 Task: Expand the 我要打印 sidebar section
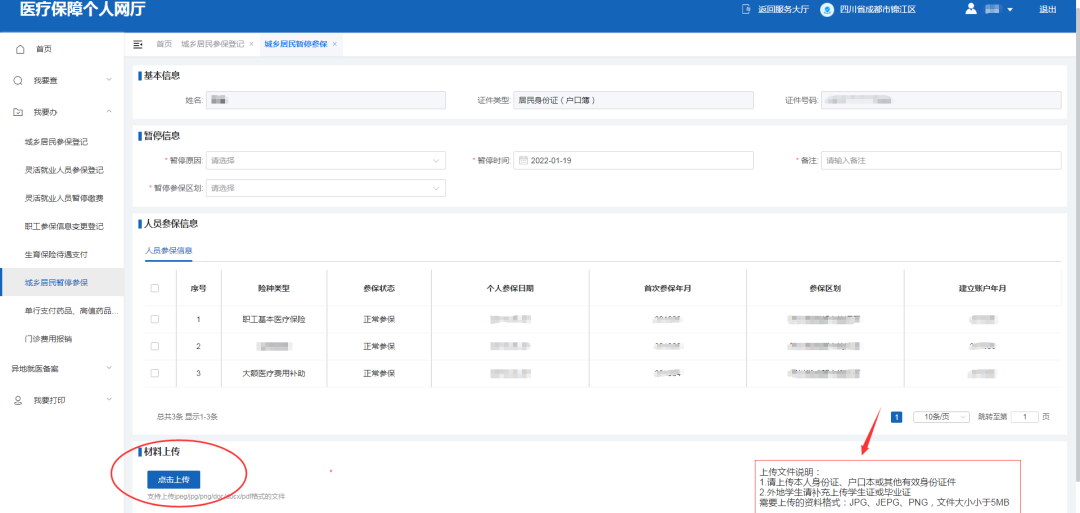tap(109, 400)
